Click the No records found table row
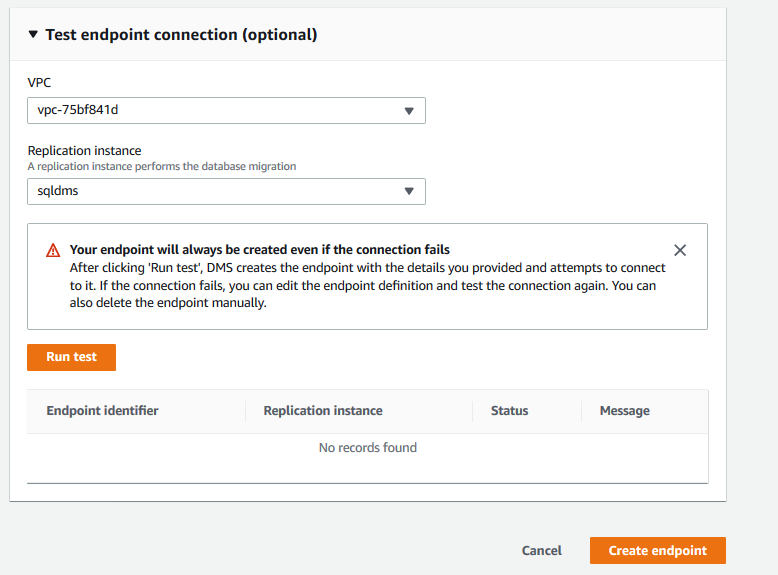This screenshot has width=778, height=575. click(367, 448)
